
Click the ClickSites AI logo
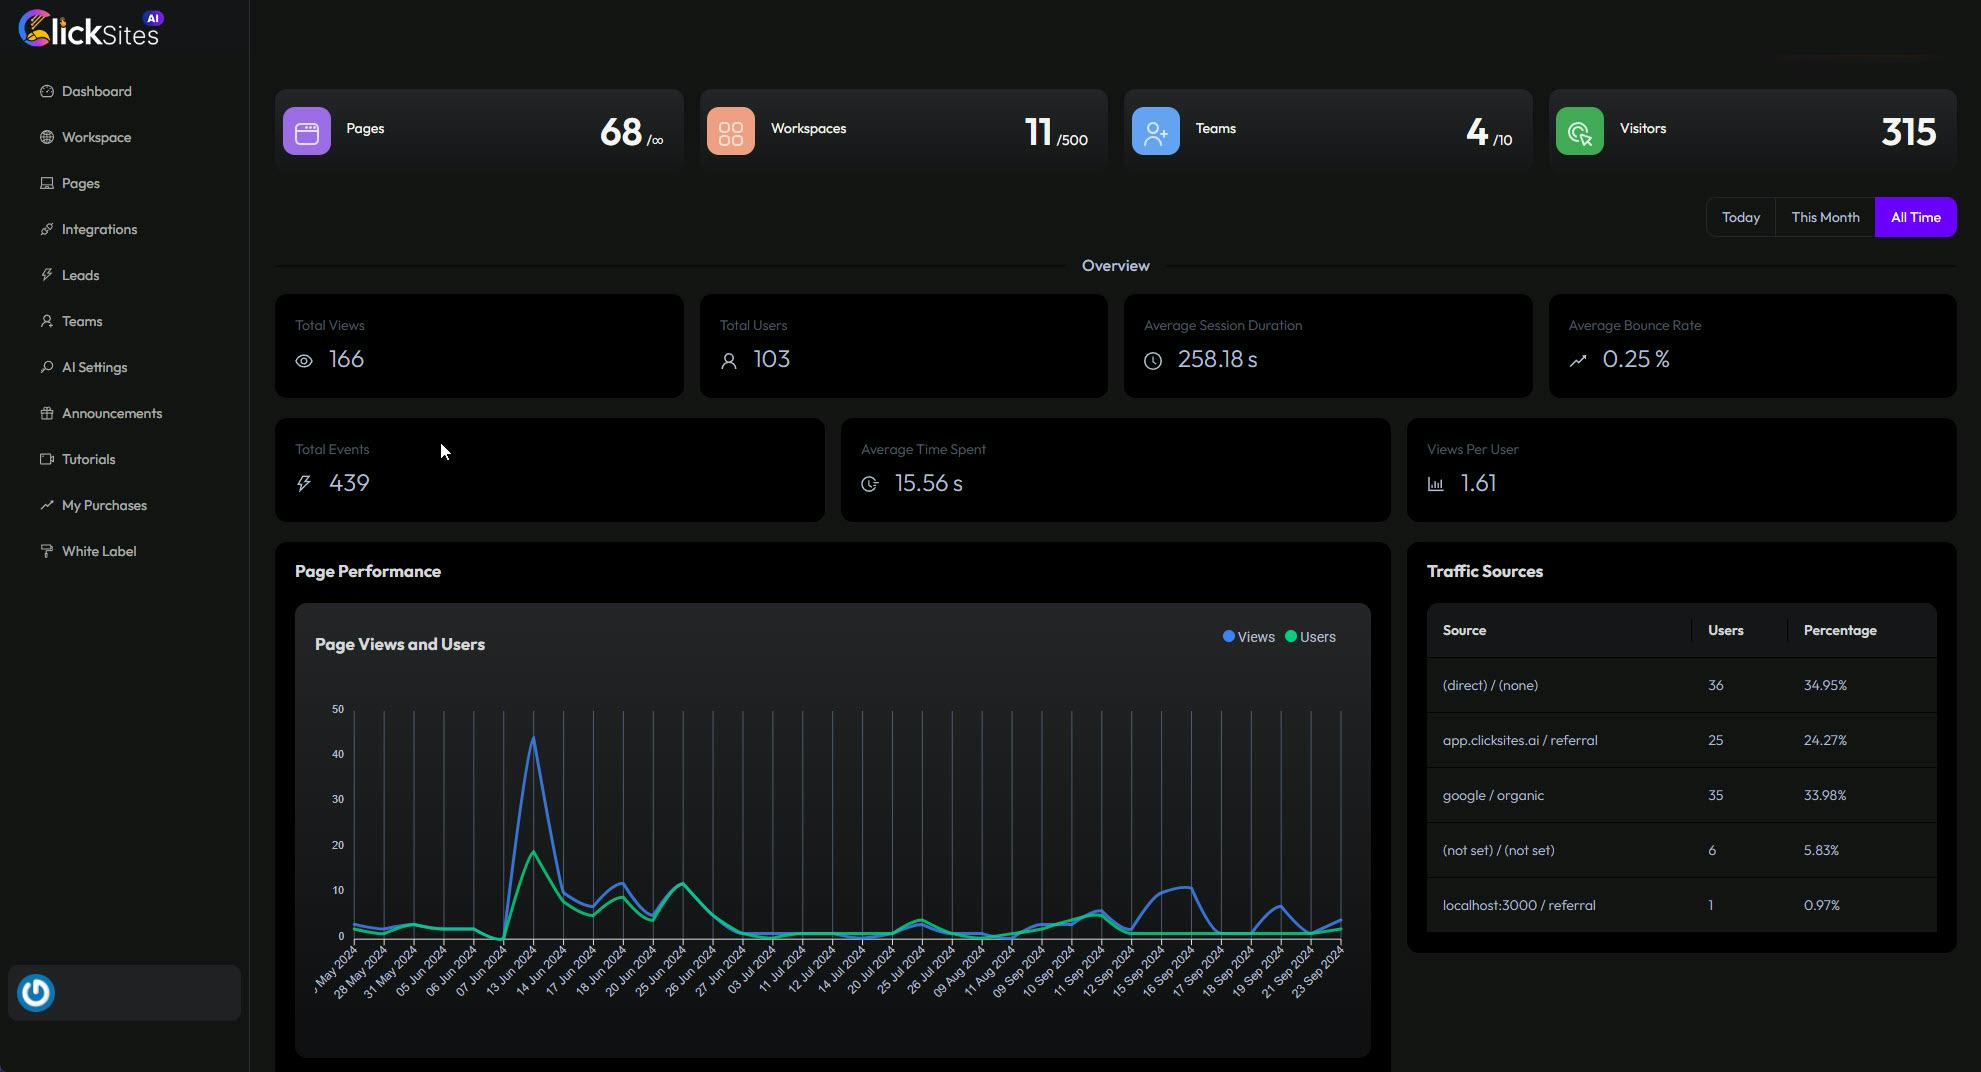point(91,28)
